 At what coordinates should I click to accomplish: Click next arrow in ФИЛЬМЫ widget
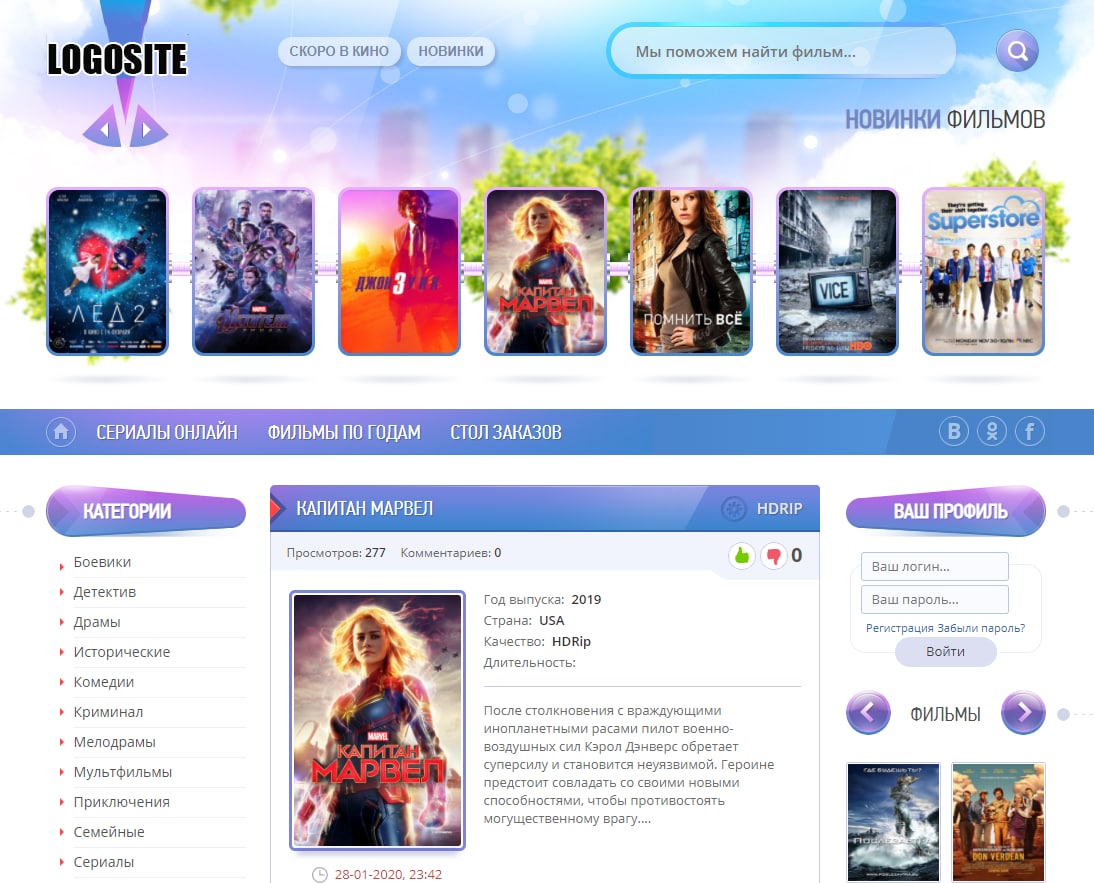click(x=1023, y=712)
